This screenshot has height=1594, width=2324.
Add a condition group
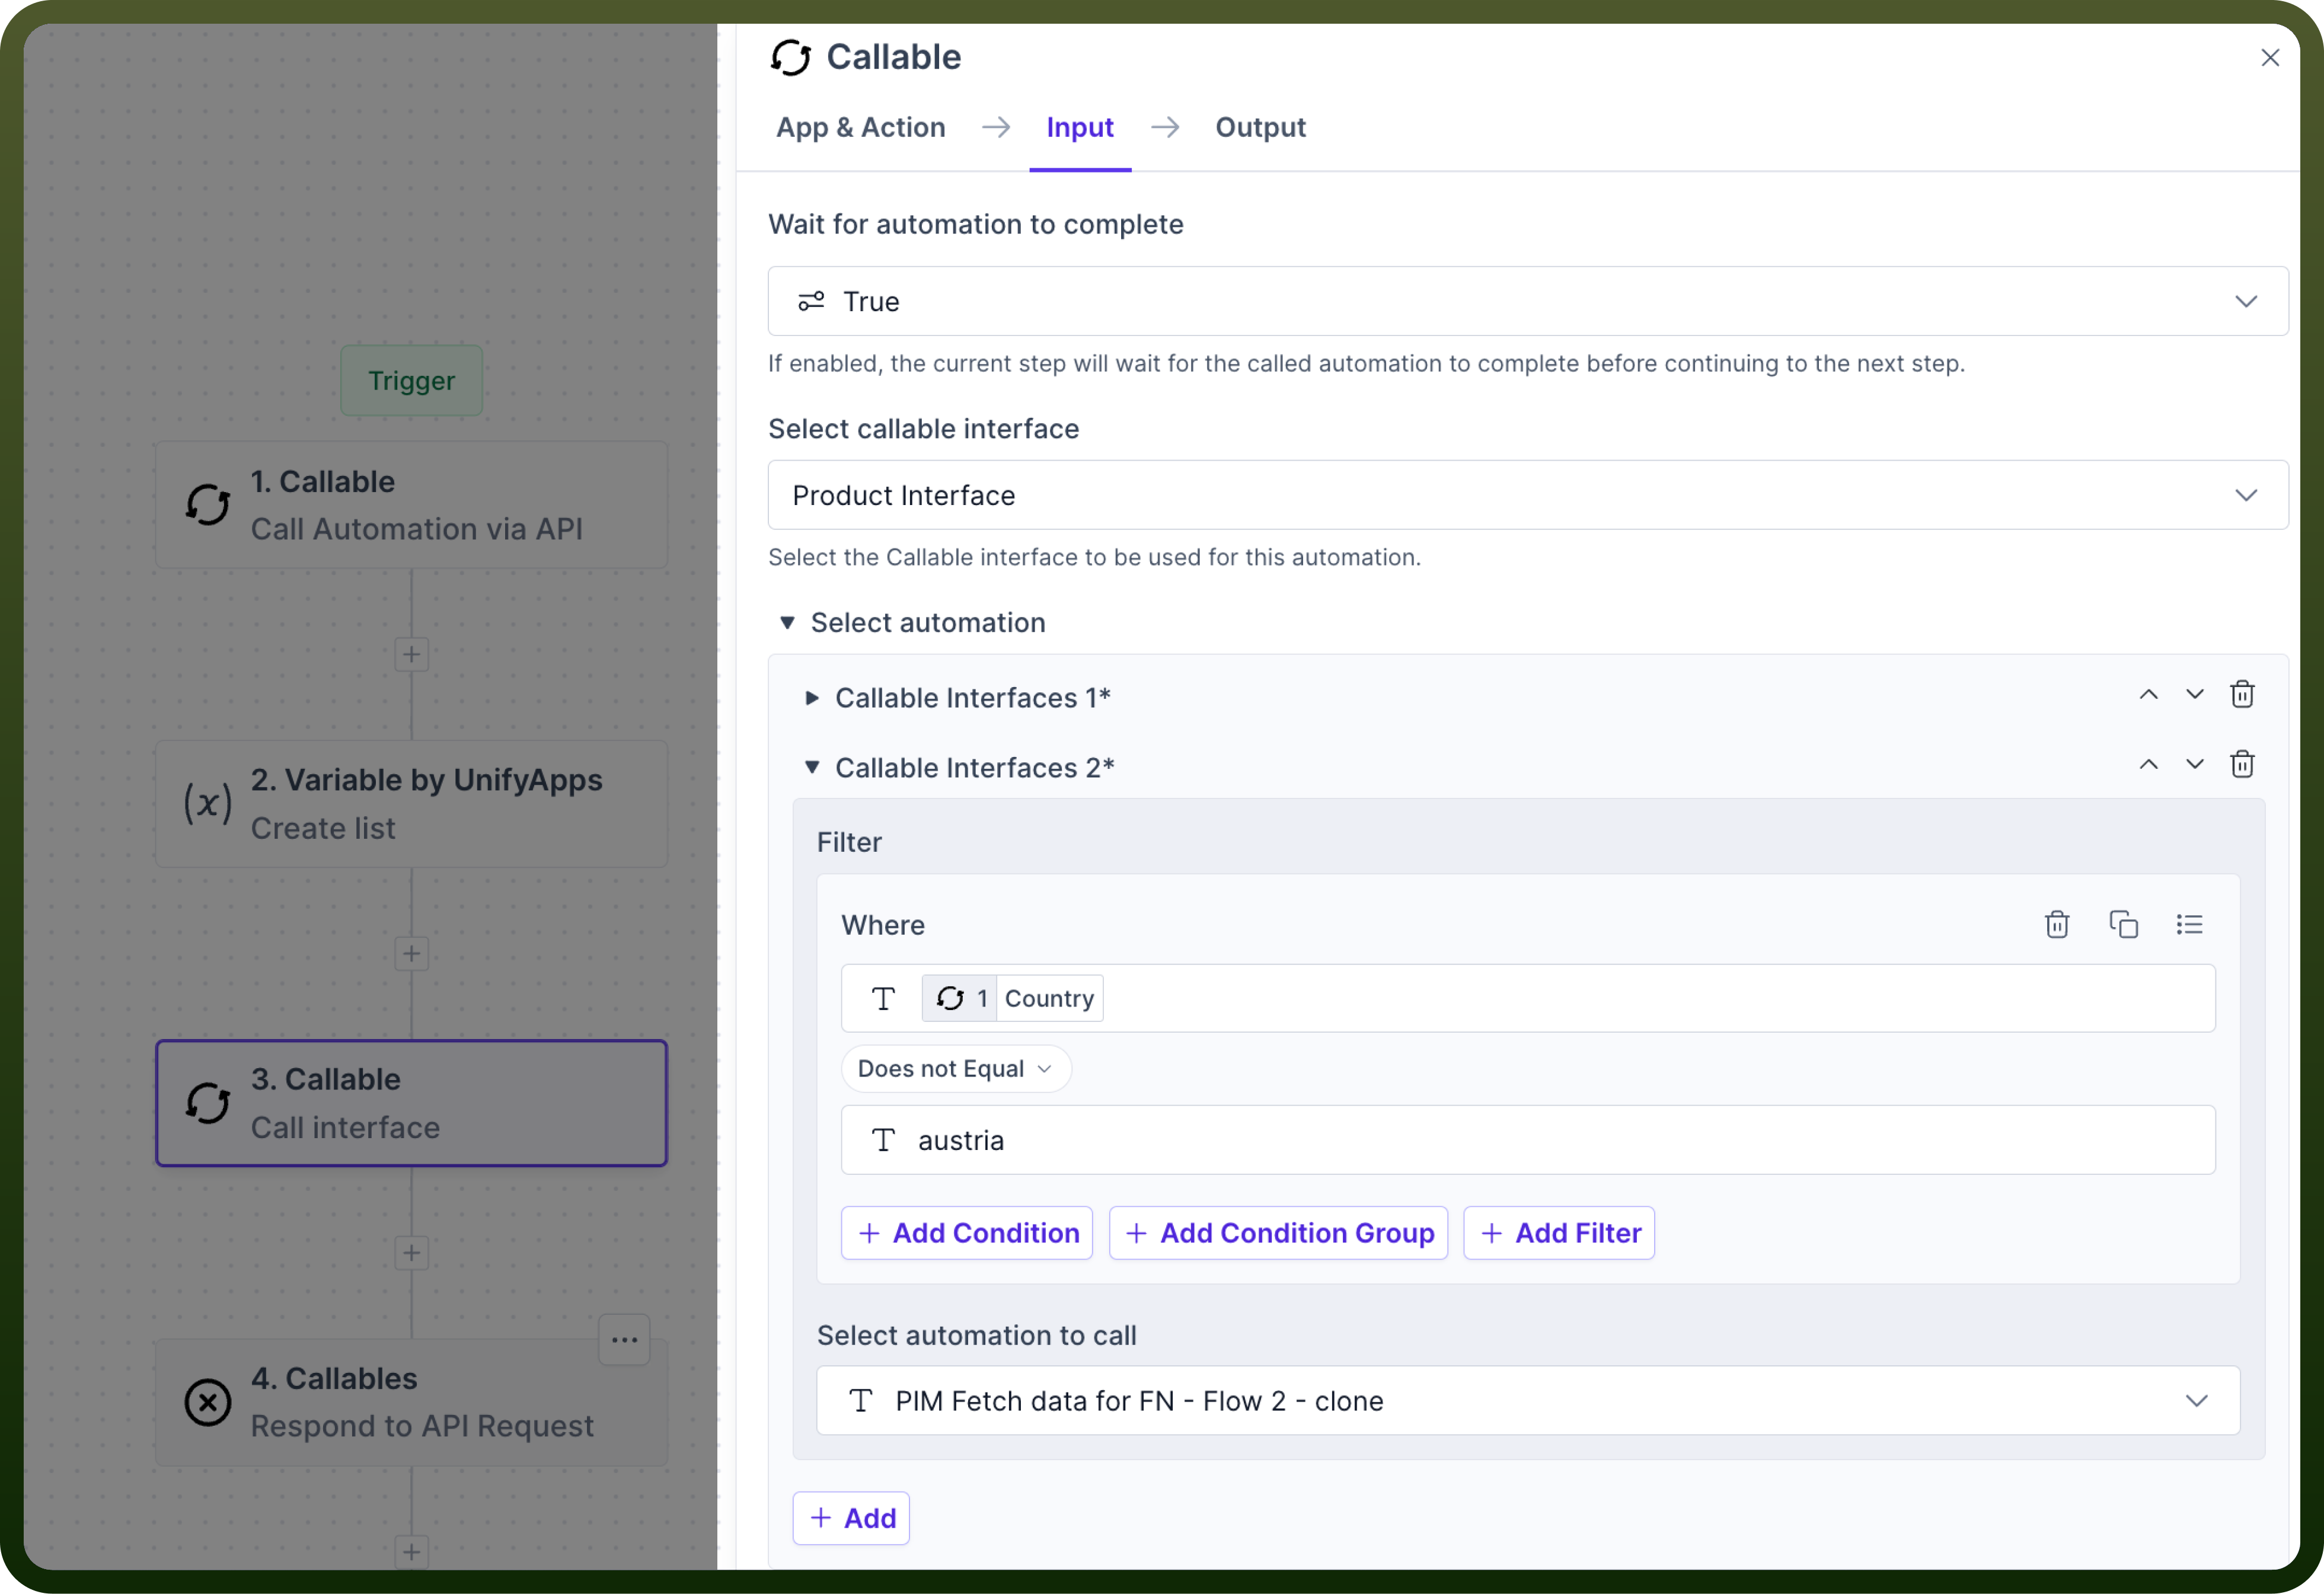pos(1278,1232)
